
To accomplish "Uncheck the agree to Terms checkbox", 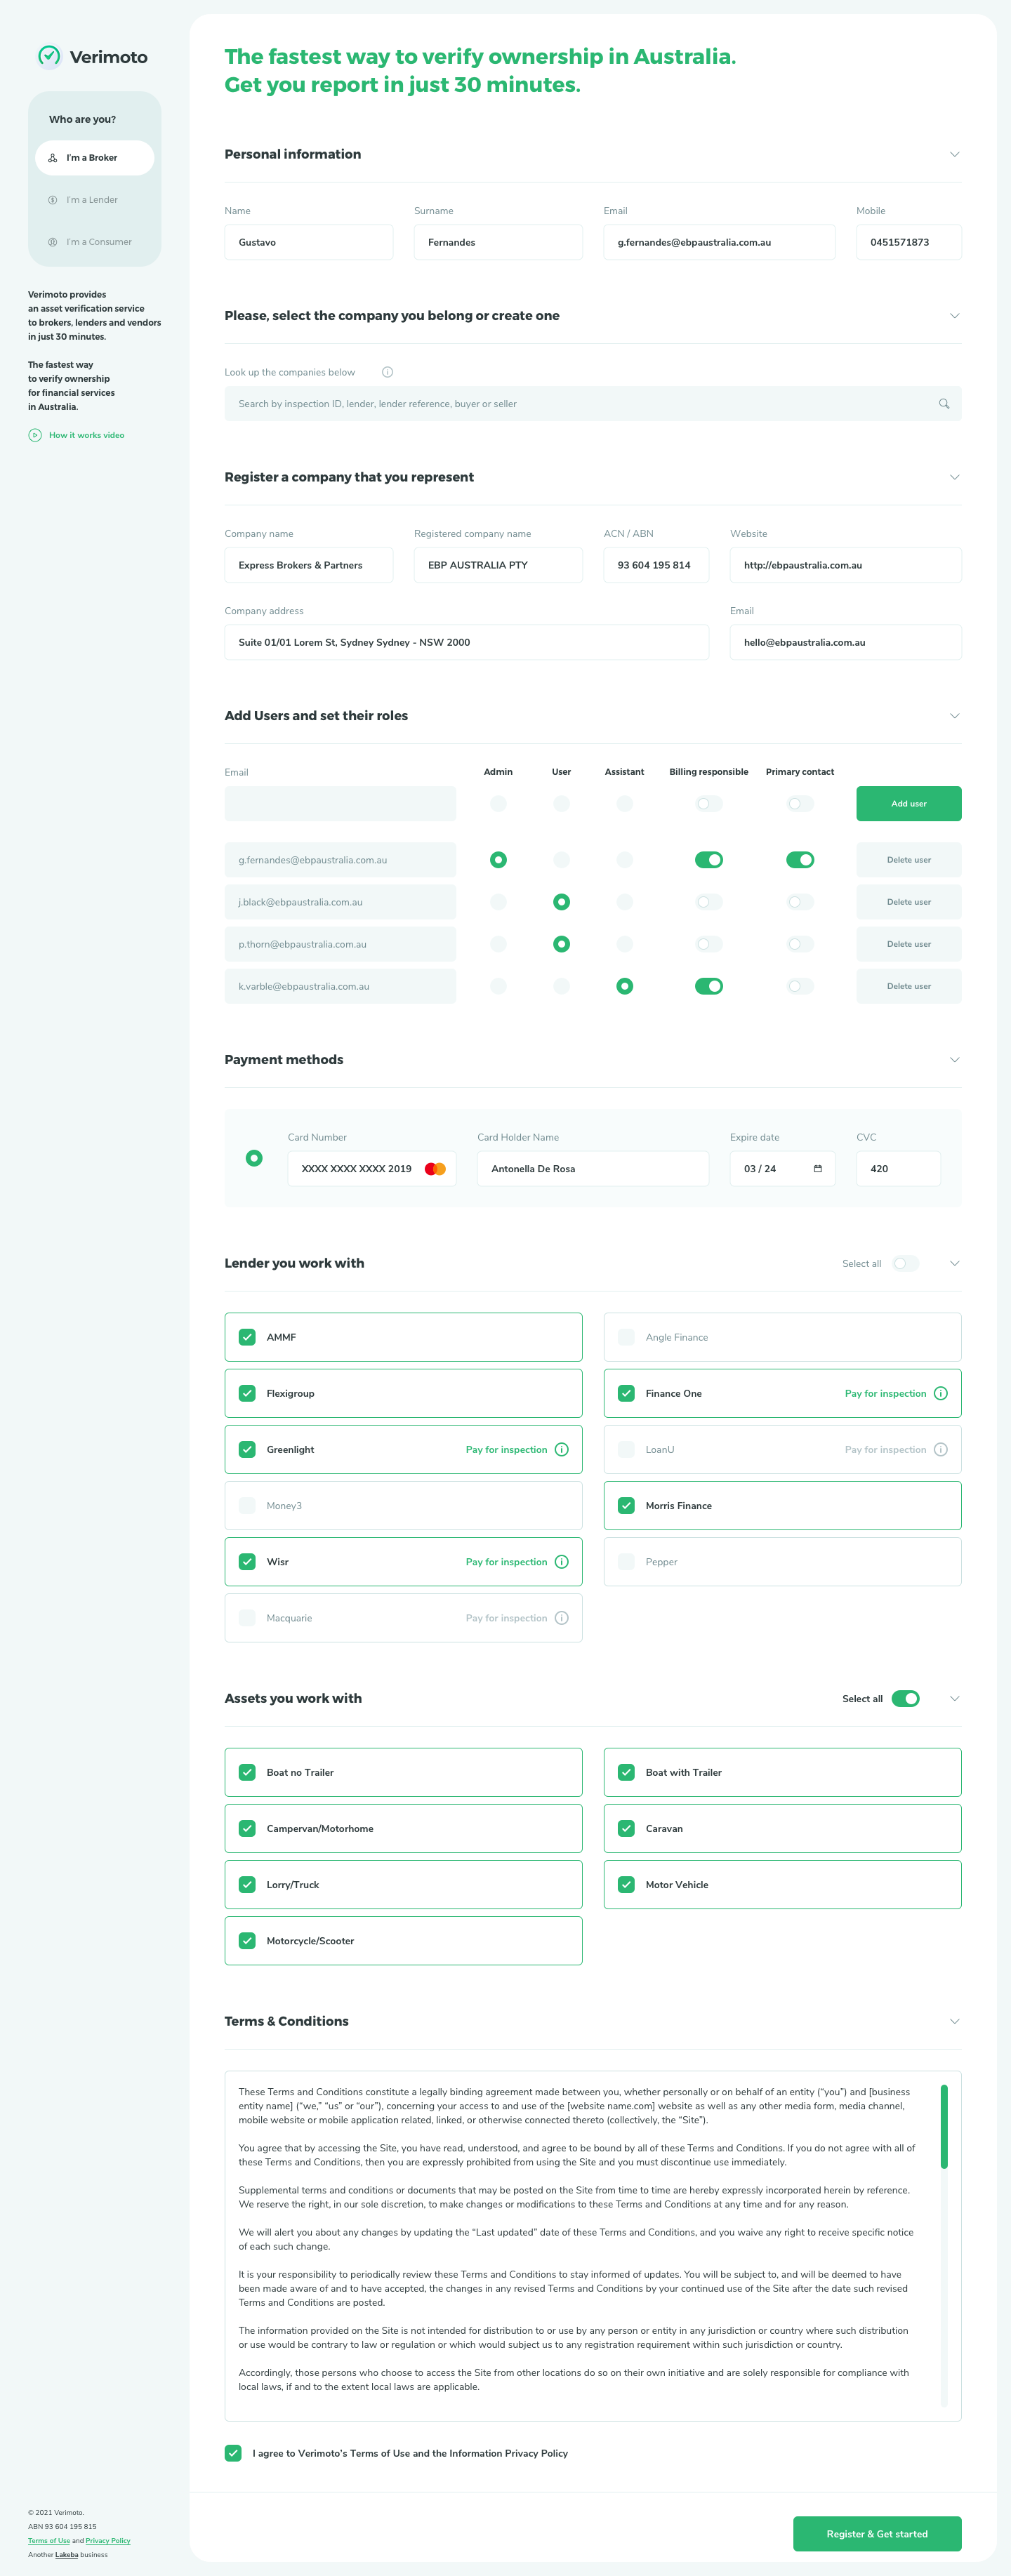I will tap(233, 2453).
